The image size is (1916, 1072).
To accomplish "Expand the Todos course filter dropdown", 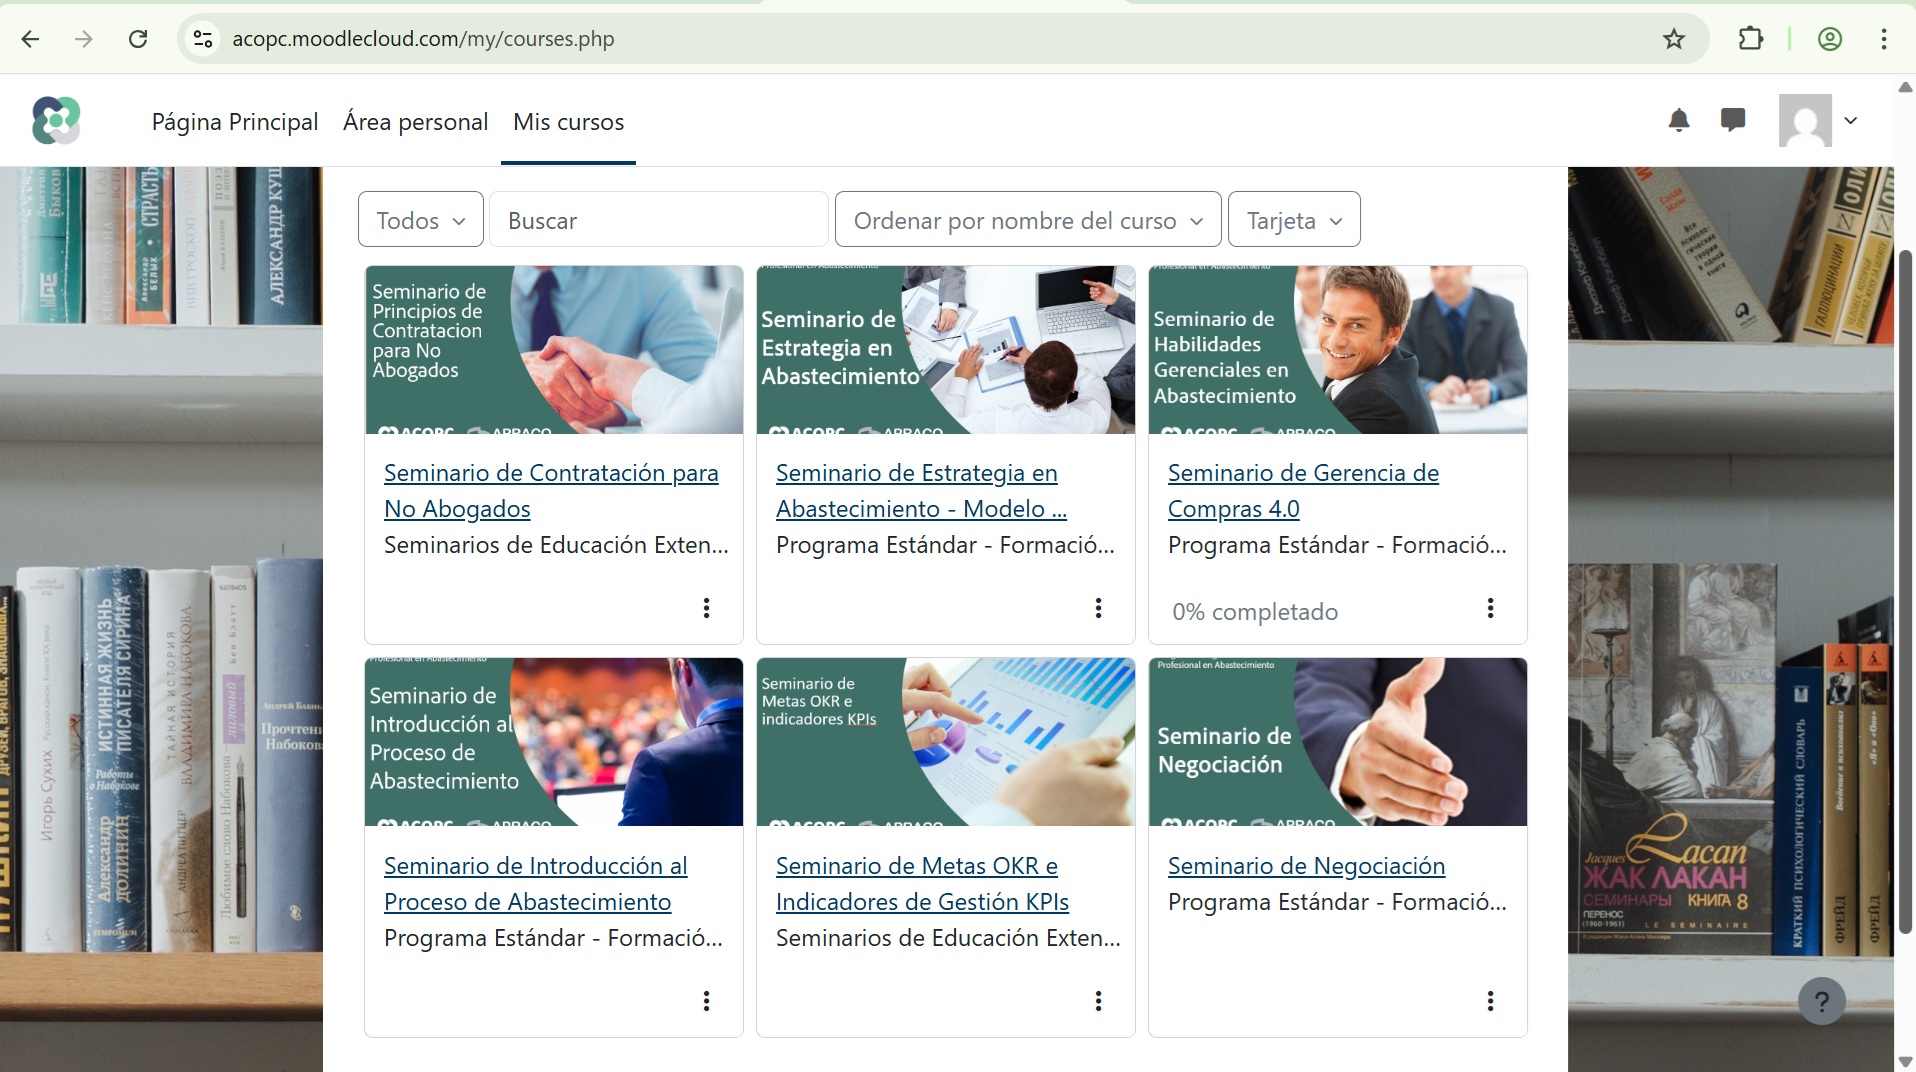I will pos(420,220).
